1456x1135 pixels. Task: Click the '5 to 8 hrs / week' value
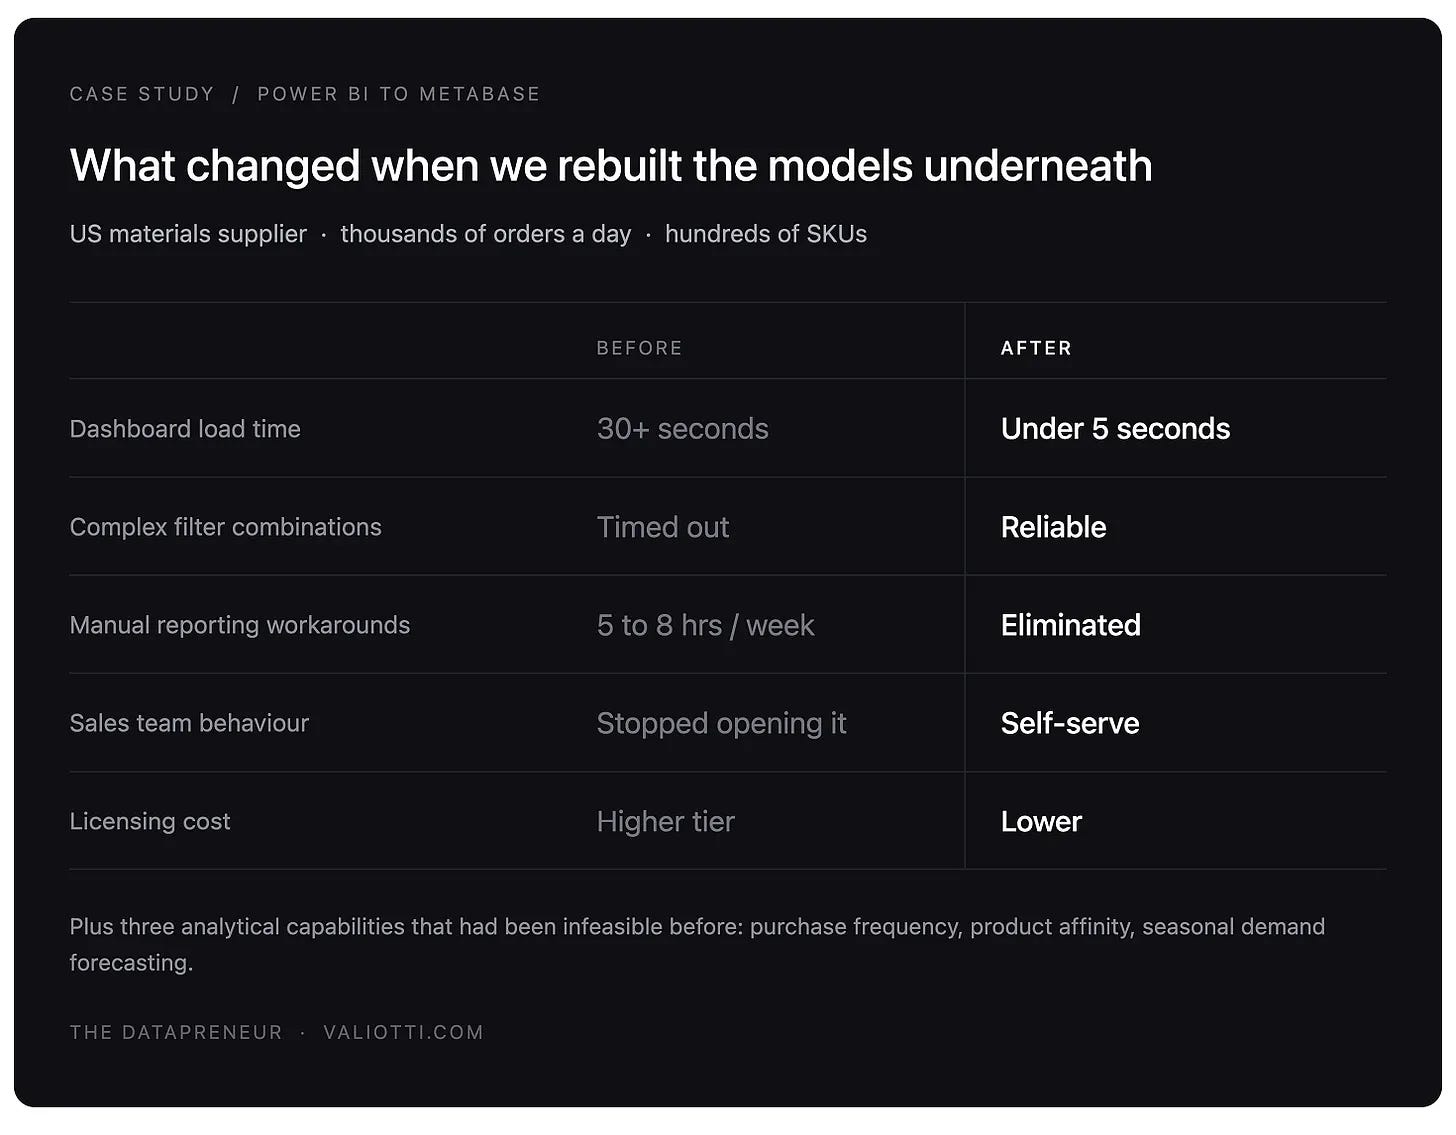[x=706, y=625]
